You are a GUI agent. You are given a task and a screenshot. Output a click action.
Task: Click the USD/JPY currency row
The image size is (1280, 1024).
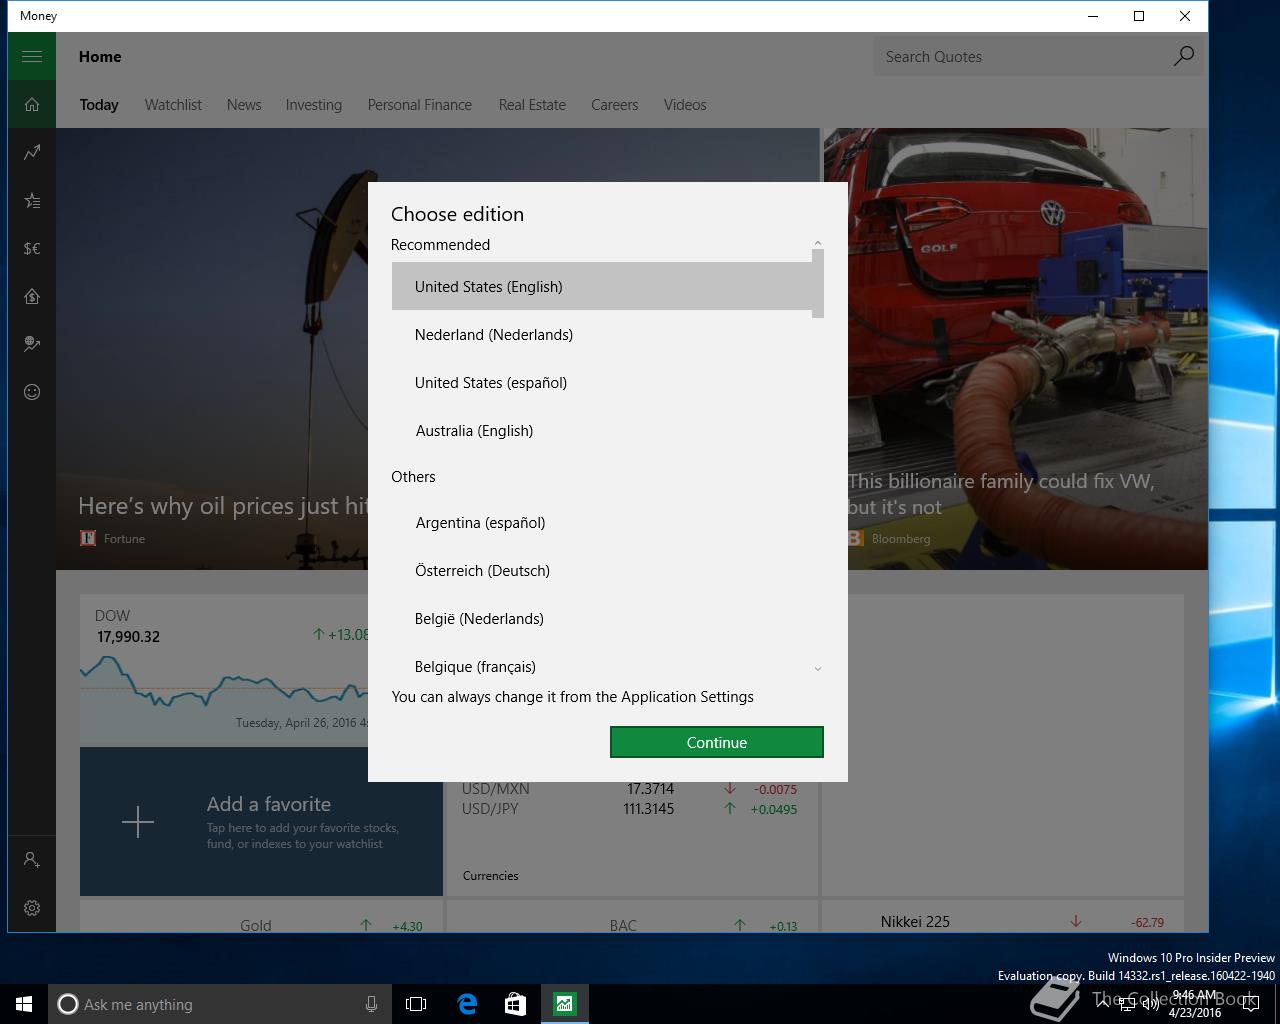630,809
